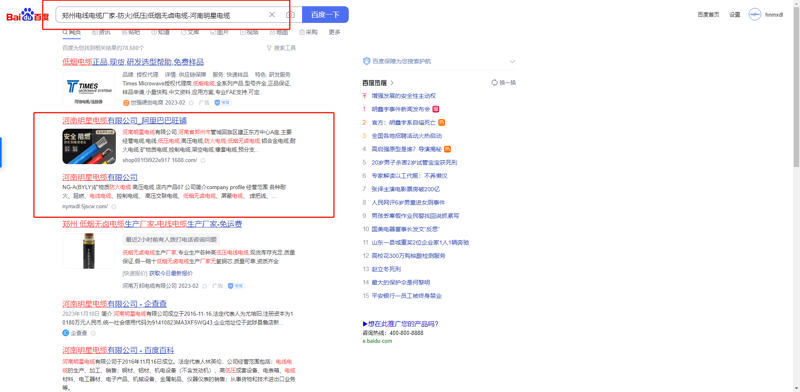Open hot topic 专家解读以工代赈:不养懒汉
The image size is (800, 392).
(409, 176)
